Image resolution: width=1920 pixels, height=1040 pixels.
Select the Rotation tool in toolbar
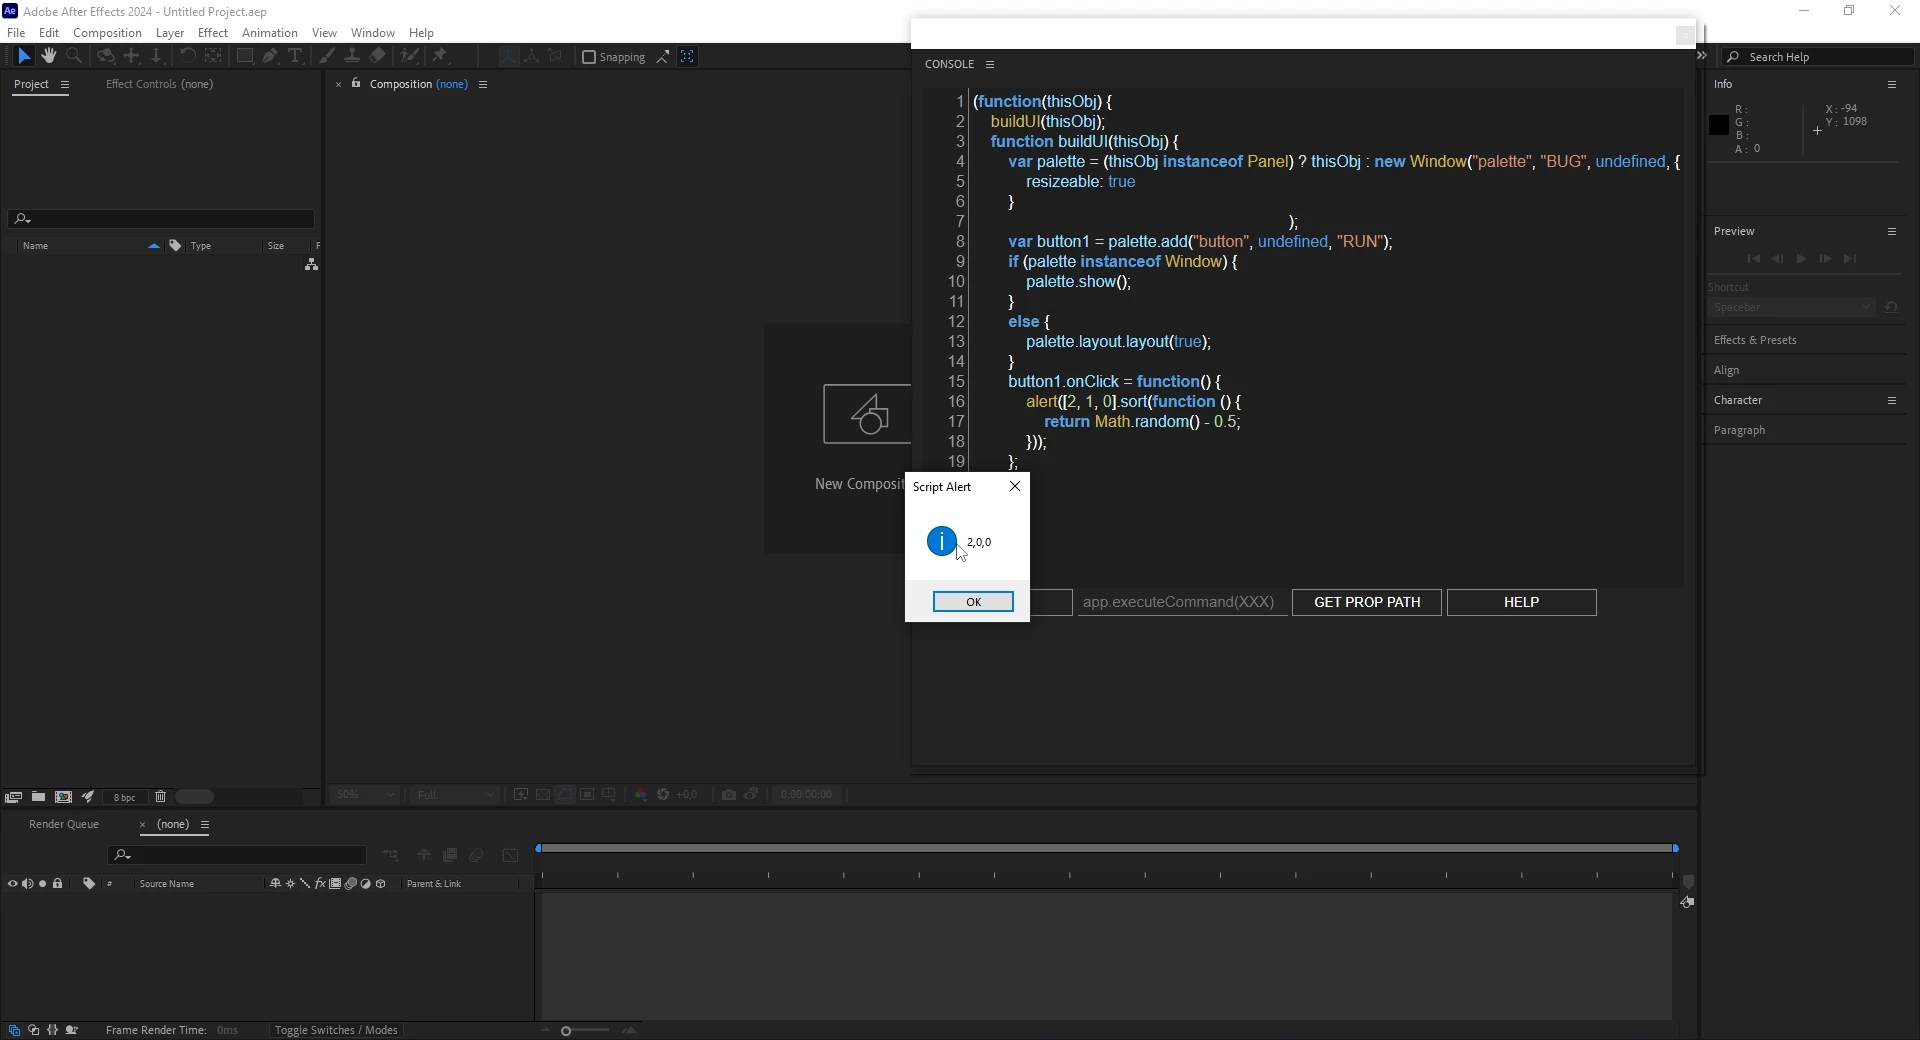point(187,57)
